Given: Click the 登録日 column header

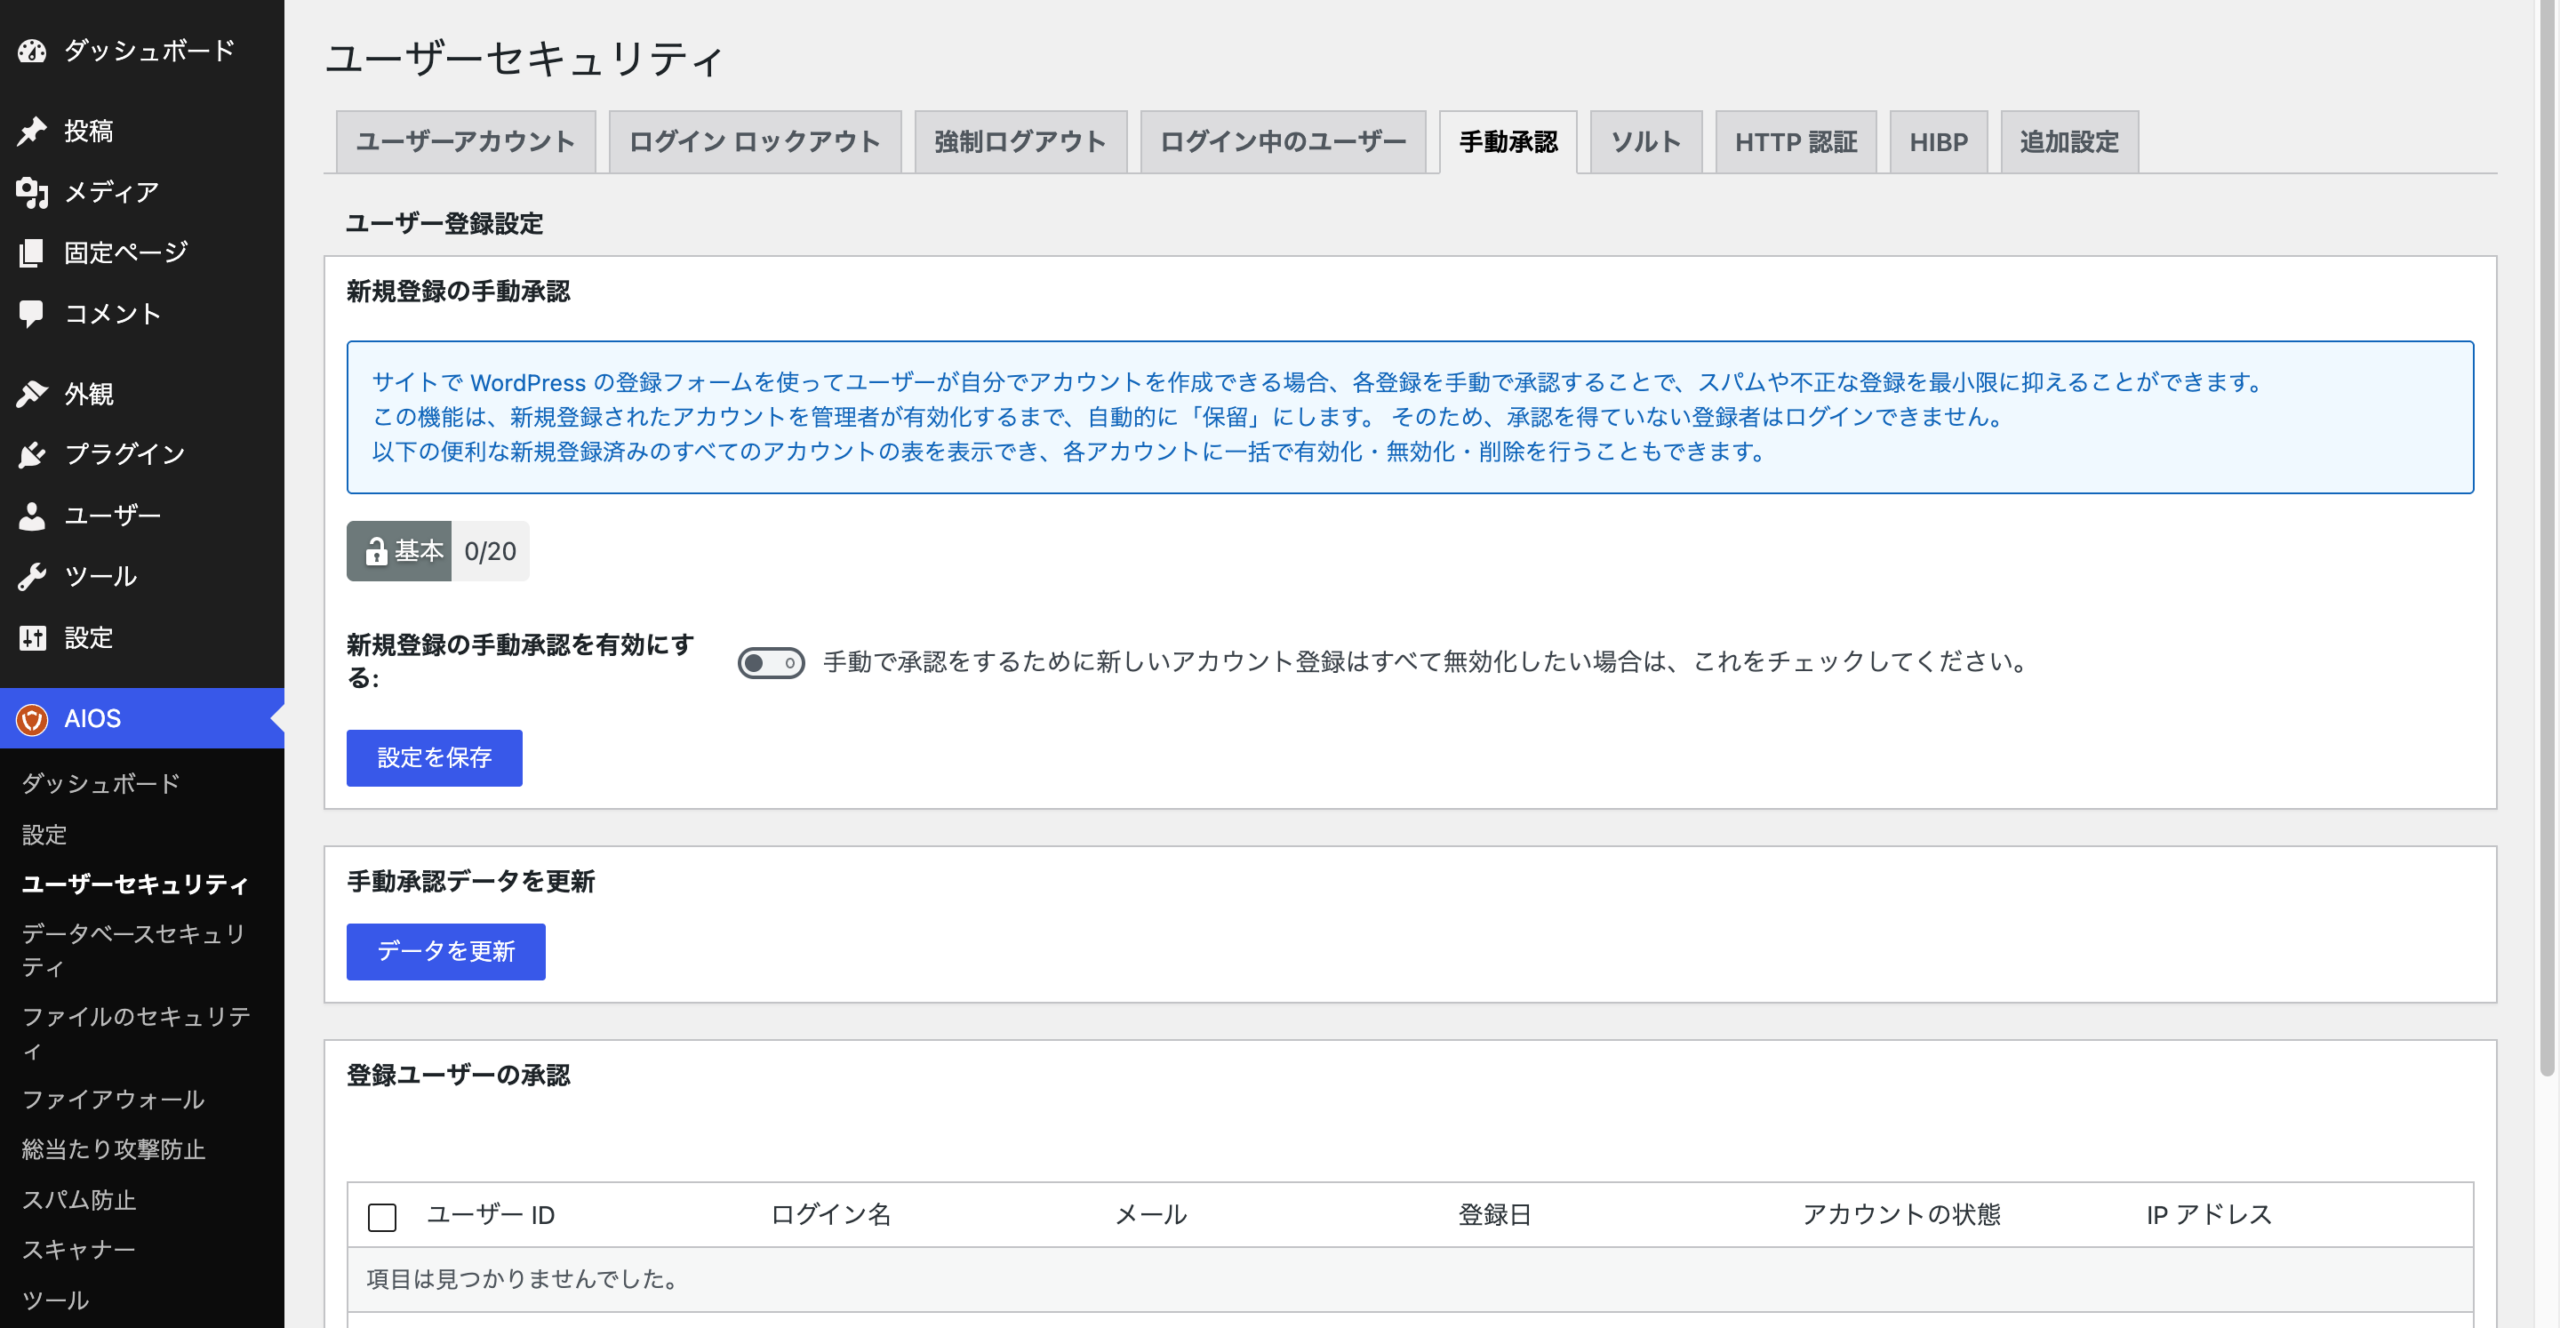Looking at the screenshot, I should pos(1495,1215).
